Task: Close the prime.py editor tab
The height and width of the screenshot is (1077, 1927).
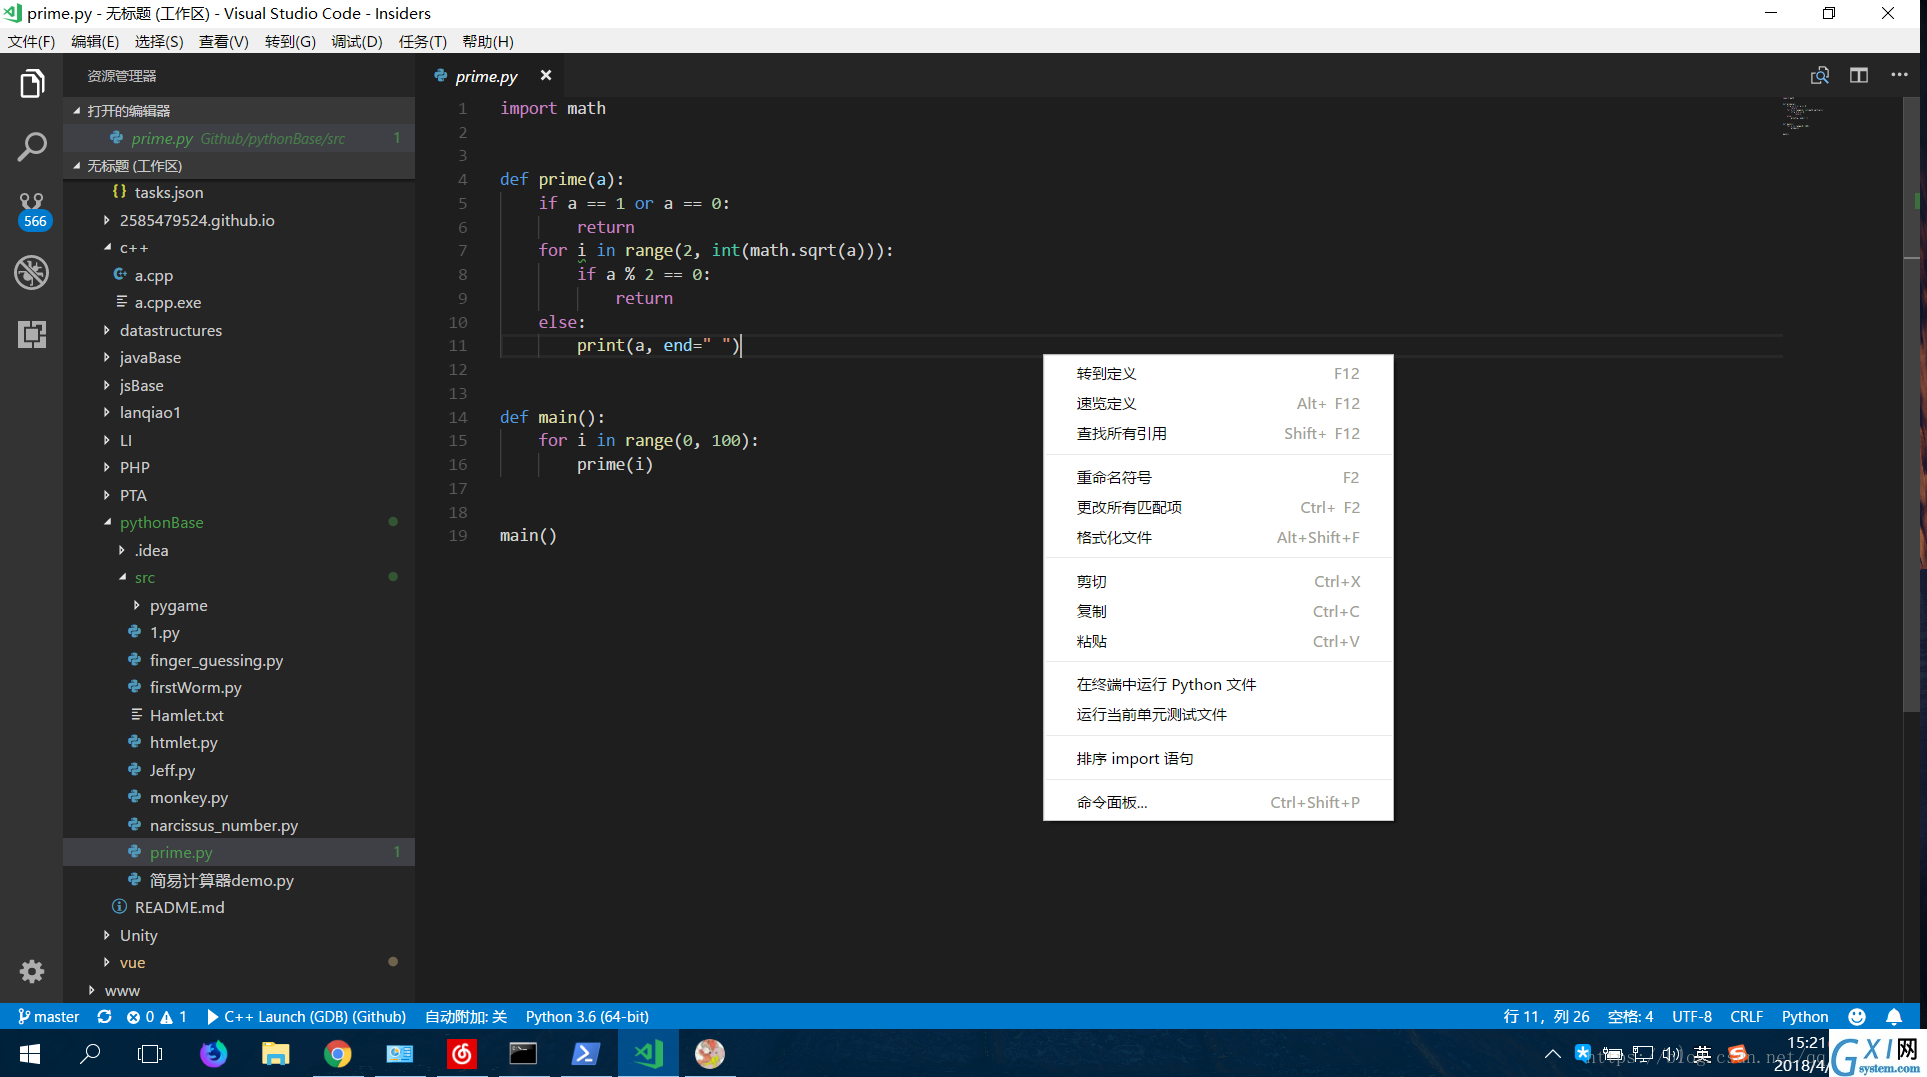Action: point(546,76)
